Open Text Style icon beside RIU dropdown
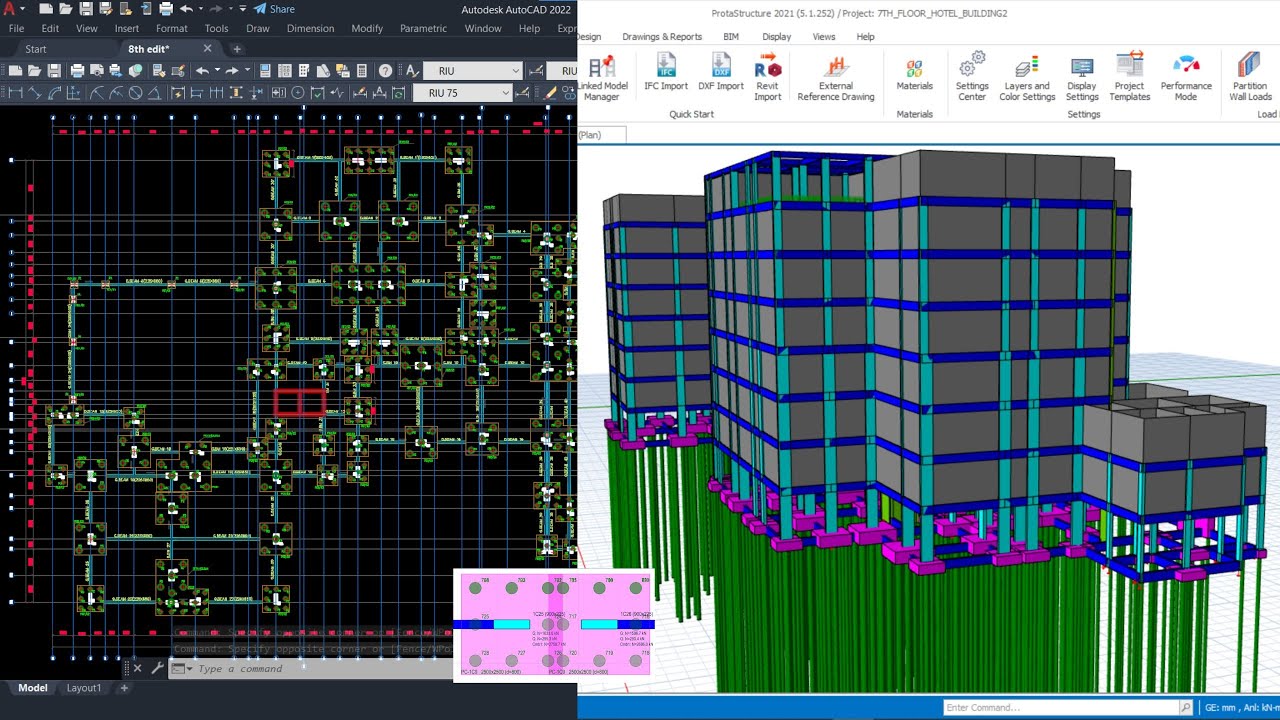This screenshot has width=1280, height=720. [412, 71]
